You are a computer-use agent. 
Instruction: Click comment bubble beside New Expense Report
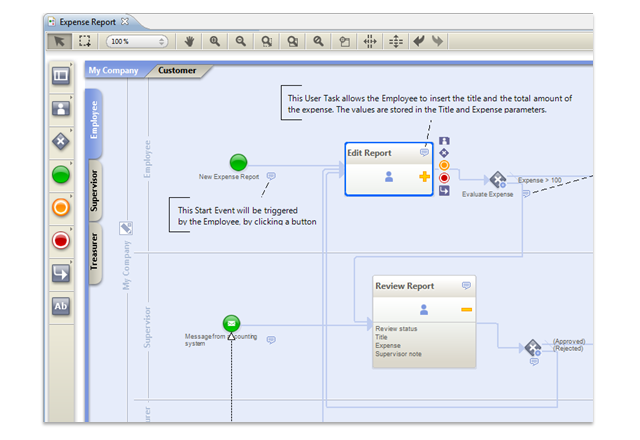(271, 176)
